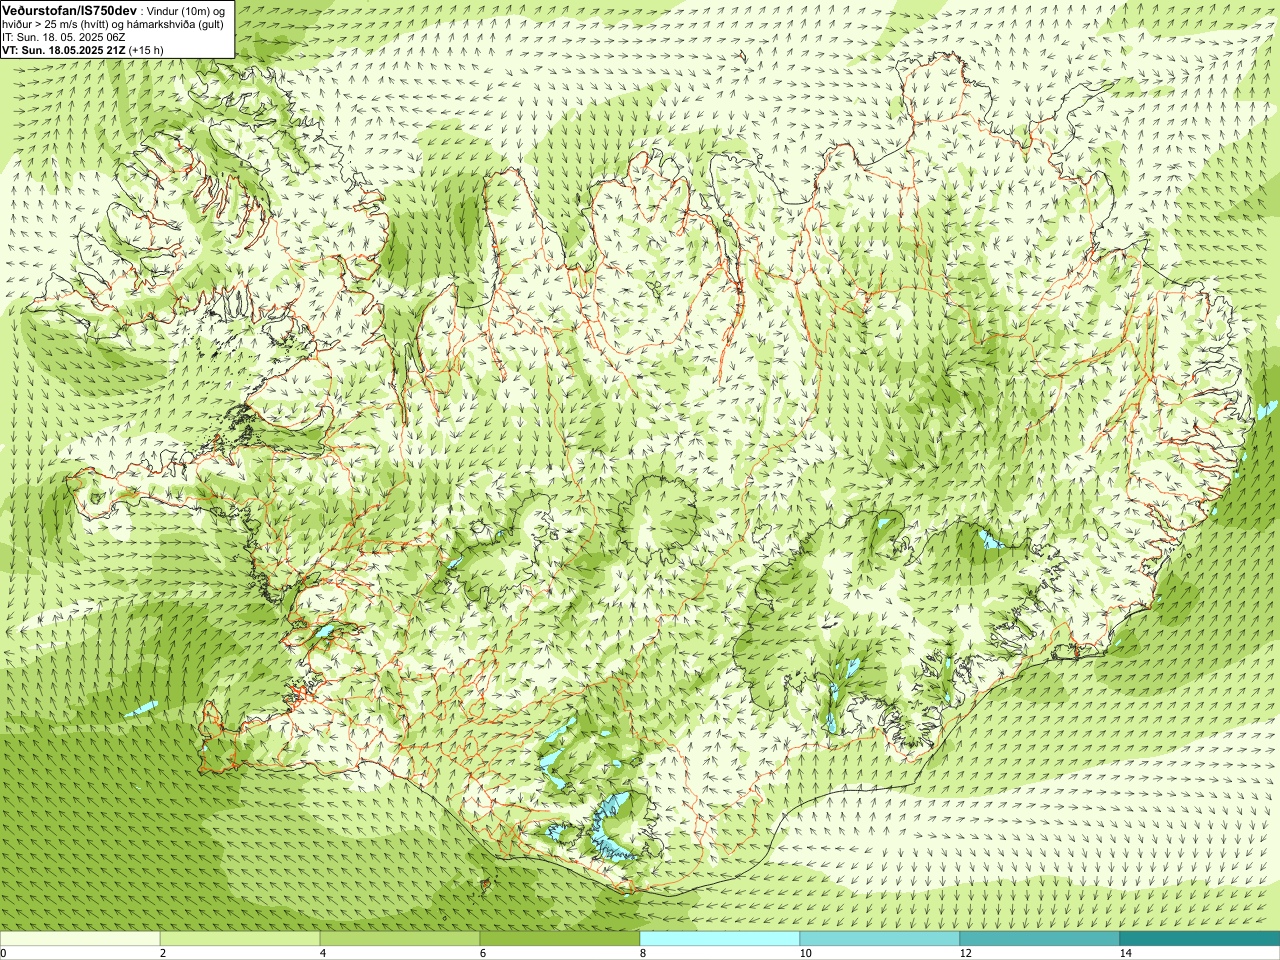Click the medium green 4–6 legend color segment
Viewport: 1280px width, 960px height.
coord(400,939)
